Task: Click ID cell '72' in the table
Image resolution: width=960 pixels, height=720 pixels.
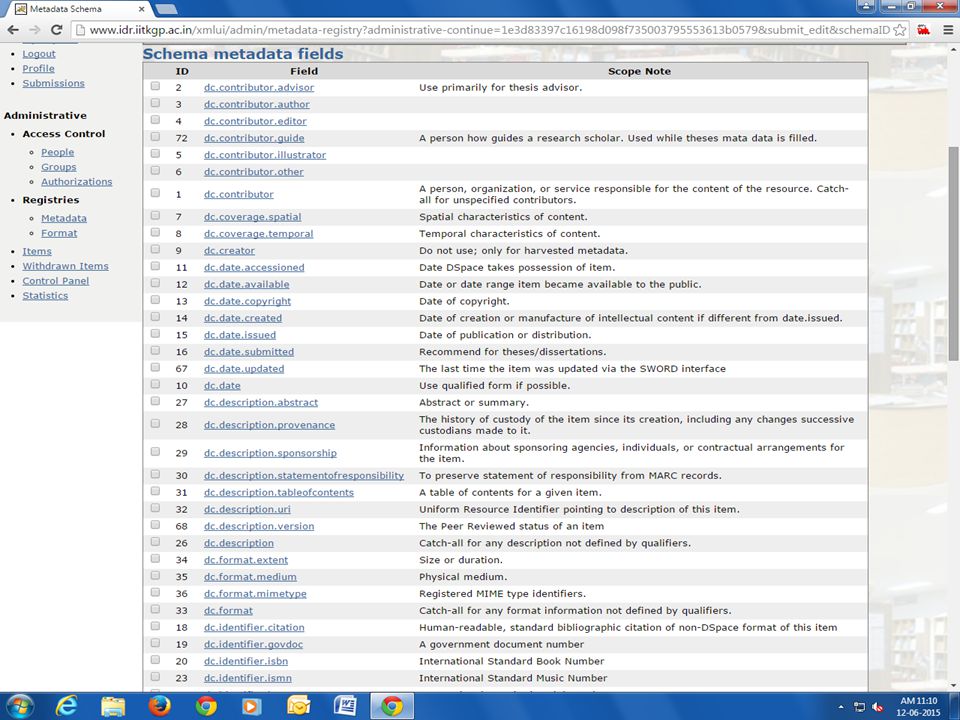Action: 181,138
